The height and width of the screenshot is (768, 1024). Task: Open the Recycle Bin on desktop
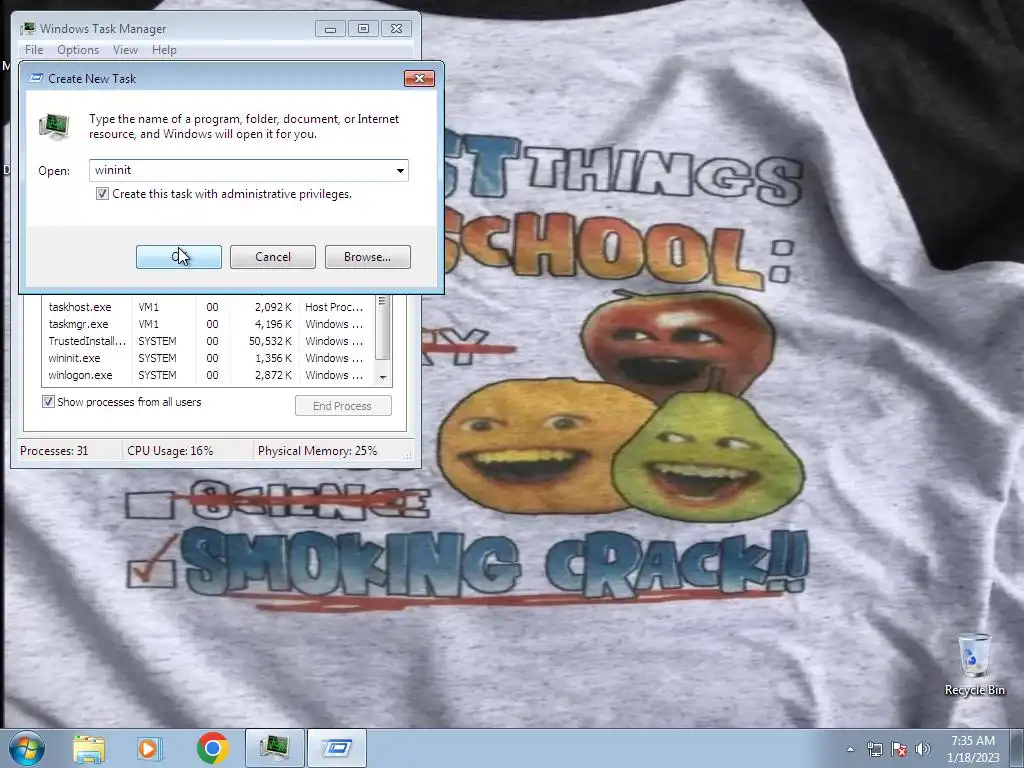[x=974, y=664]
